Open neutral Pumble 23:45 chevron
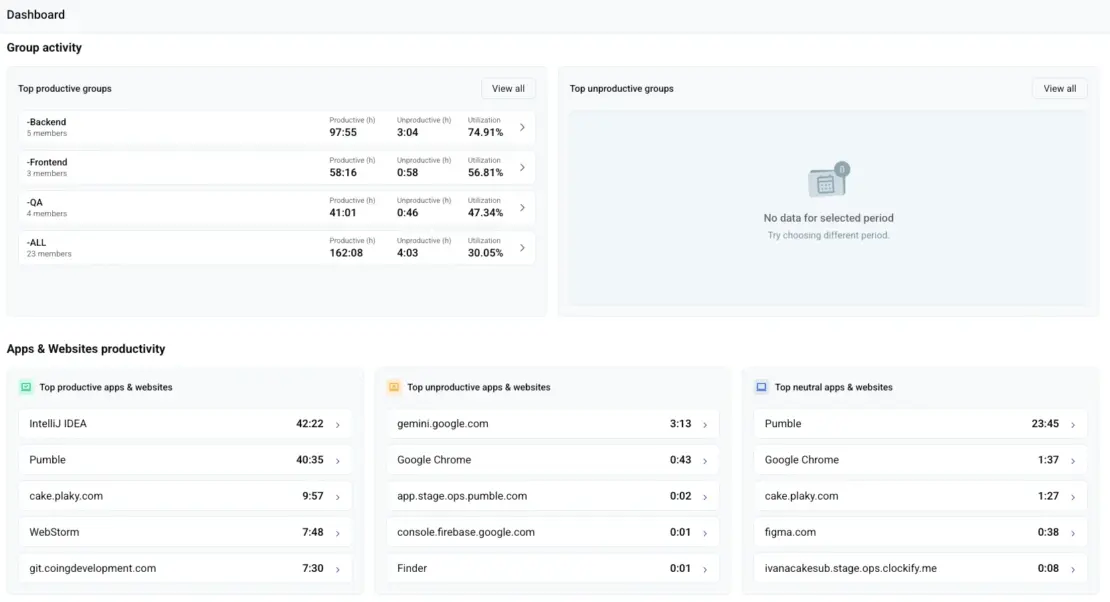This screenshot has height=602, width=1110. (1073, 425)
